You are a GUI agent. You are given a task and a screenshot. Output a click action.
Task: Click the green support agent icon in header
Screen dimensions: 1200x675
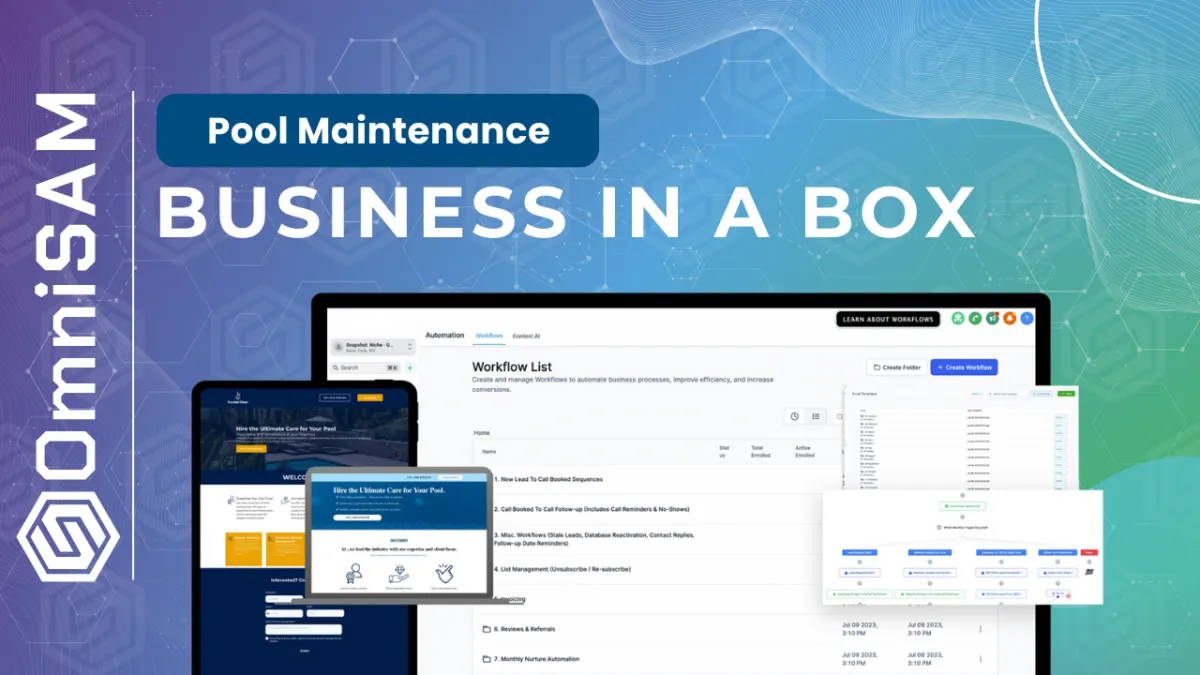pos(958,319)
